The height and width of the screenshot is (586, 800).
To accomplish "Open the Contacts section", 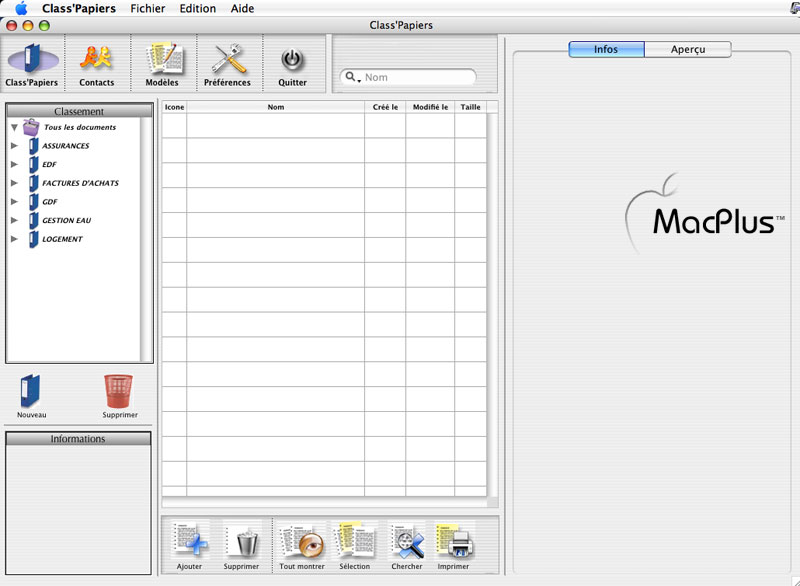I will pyautogui.click(x=96, y=58).
